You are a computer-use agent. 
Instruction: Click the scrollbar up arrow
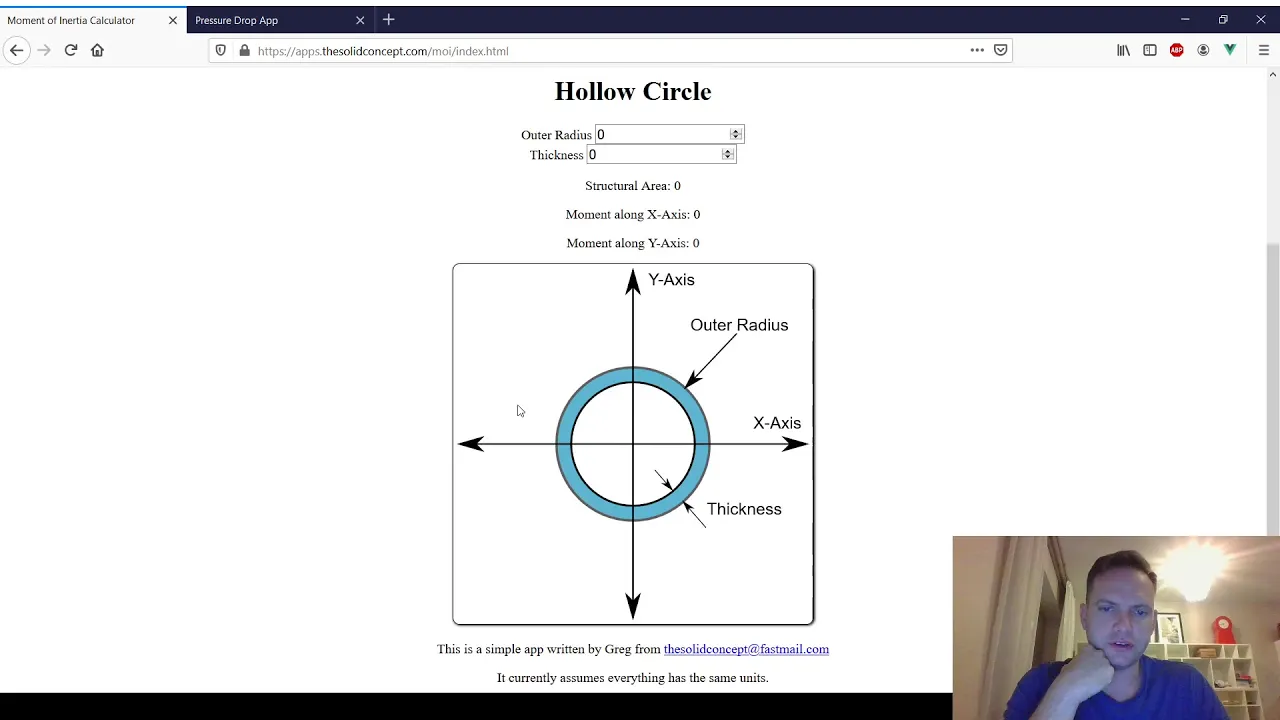click(x=1273, y=75)
